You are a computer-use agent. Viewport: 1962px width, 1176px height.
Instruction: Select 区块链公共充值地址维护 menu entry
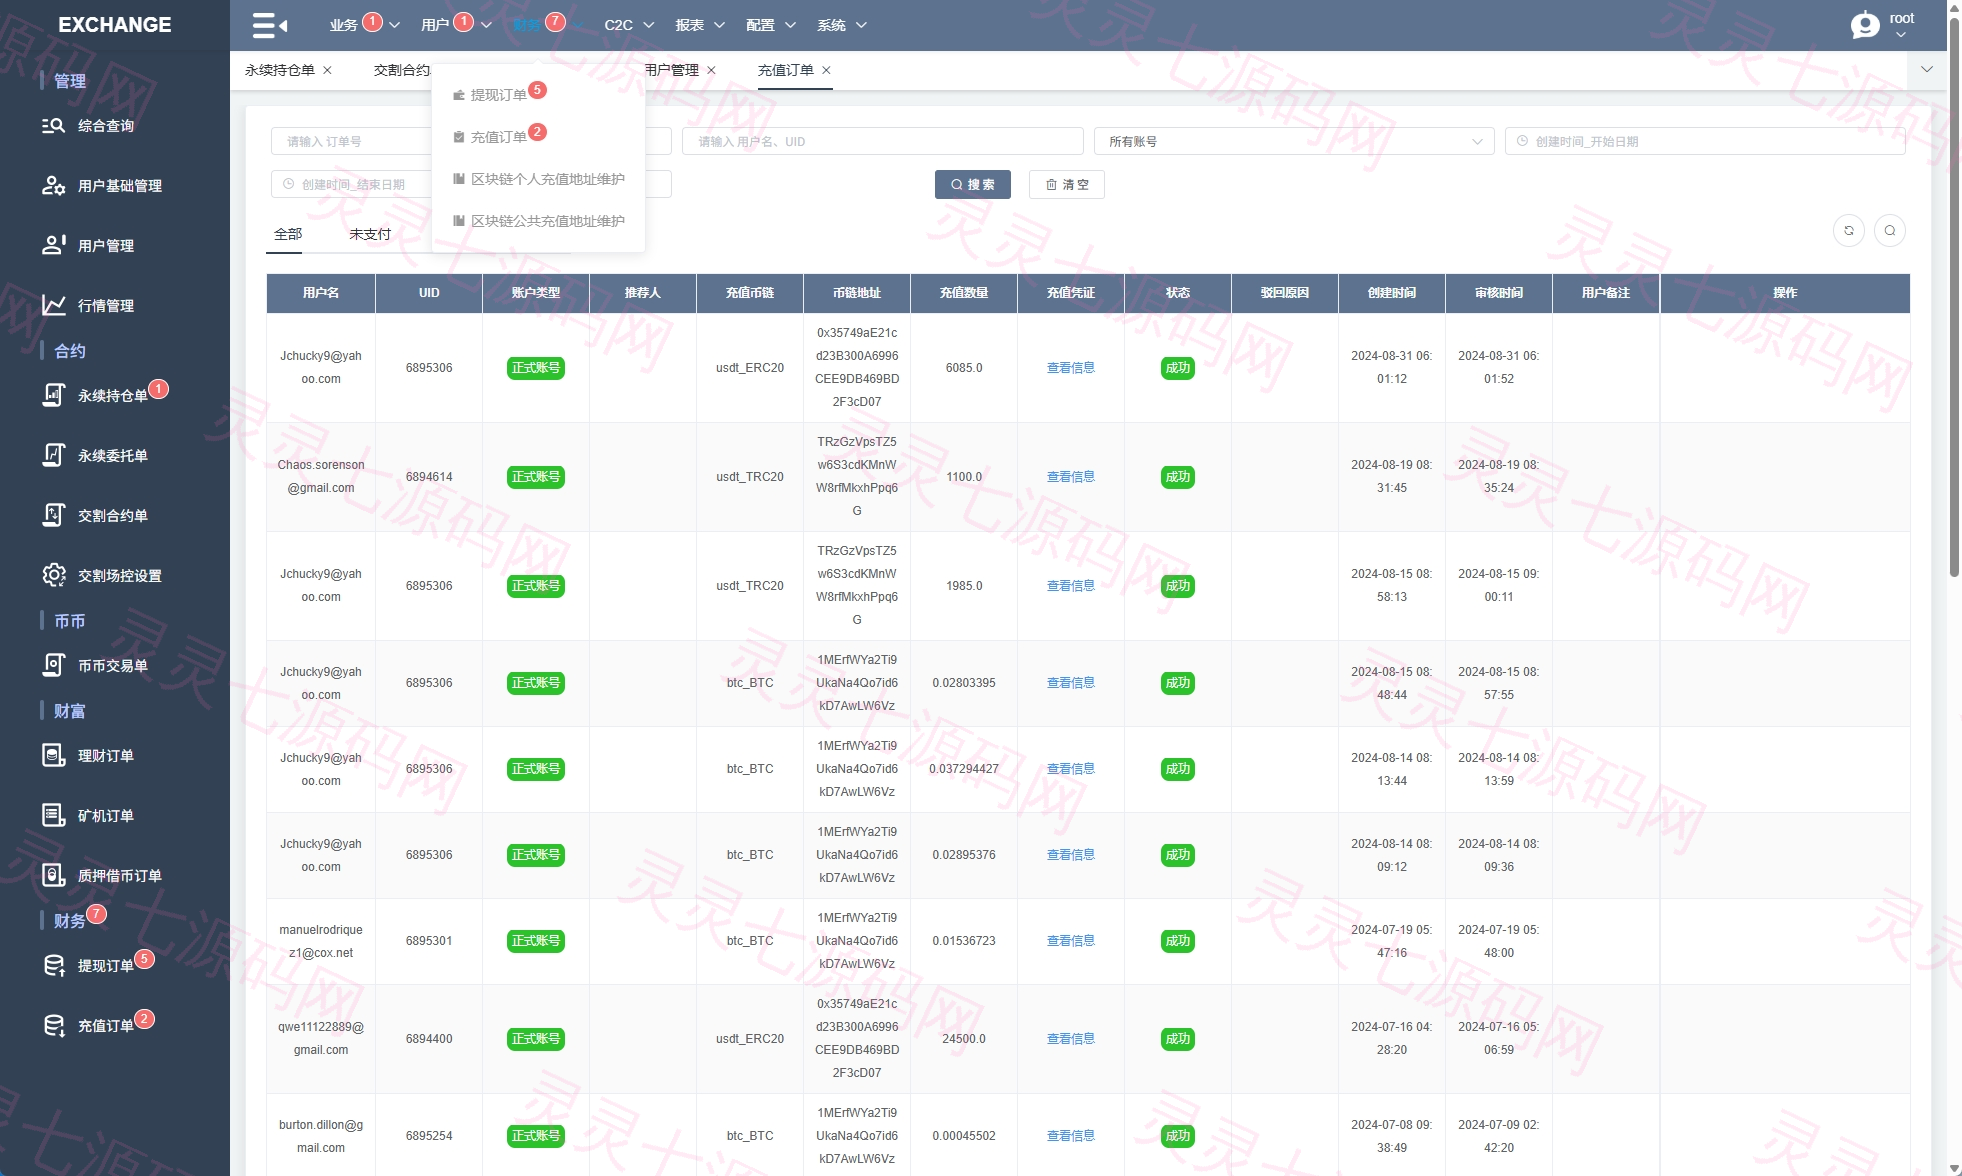coord(538,221)
